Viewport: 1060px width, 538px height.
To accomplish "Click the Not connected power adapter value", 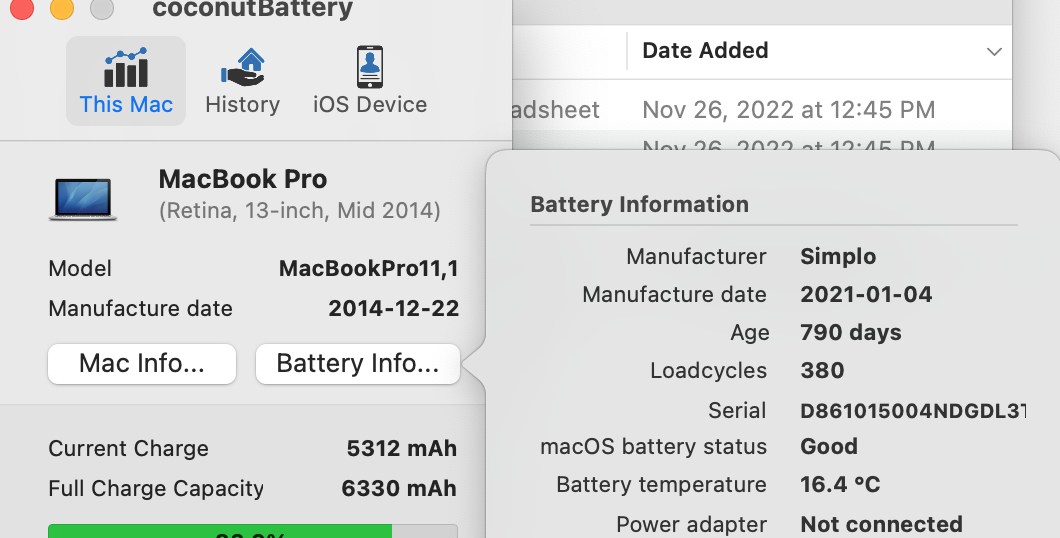I will (882, 524).
